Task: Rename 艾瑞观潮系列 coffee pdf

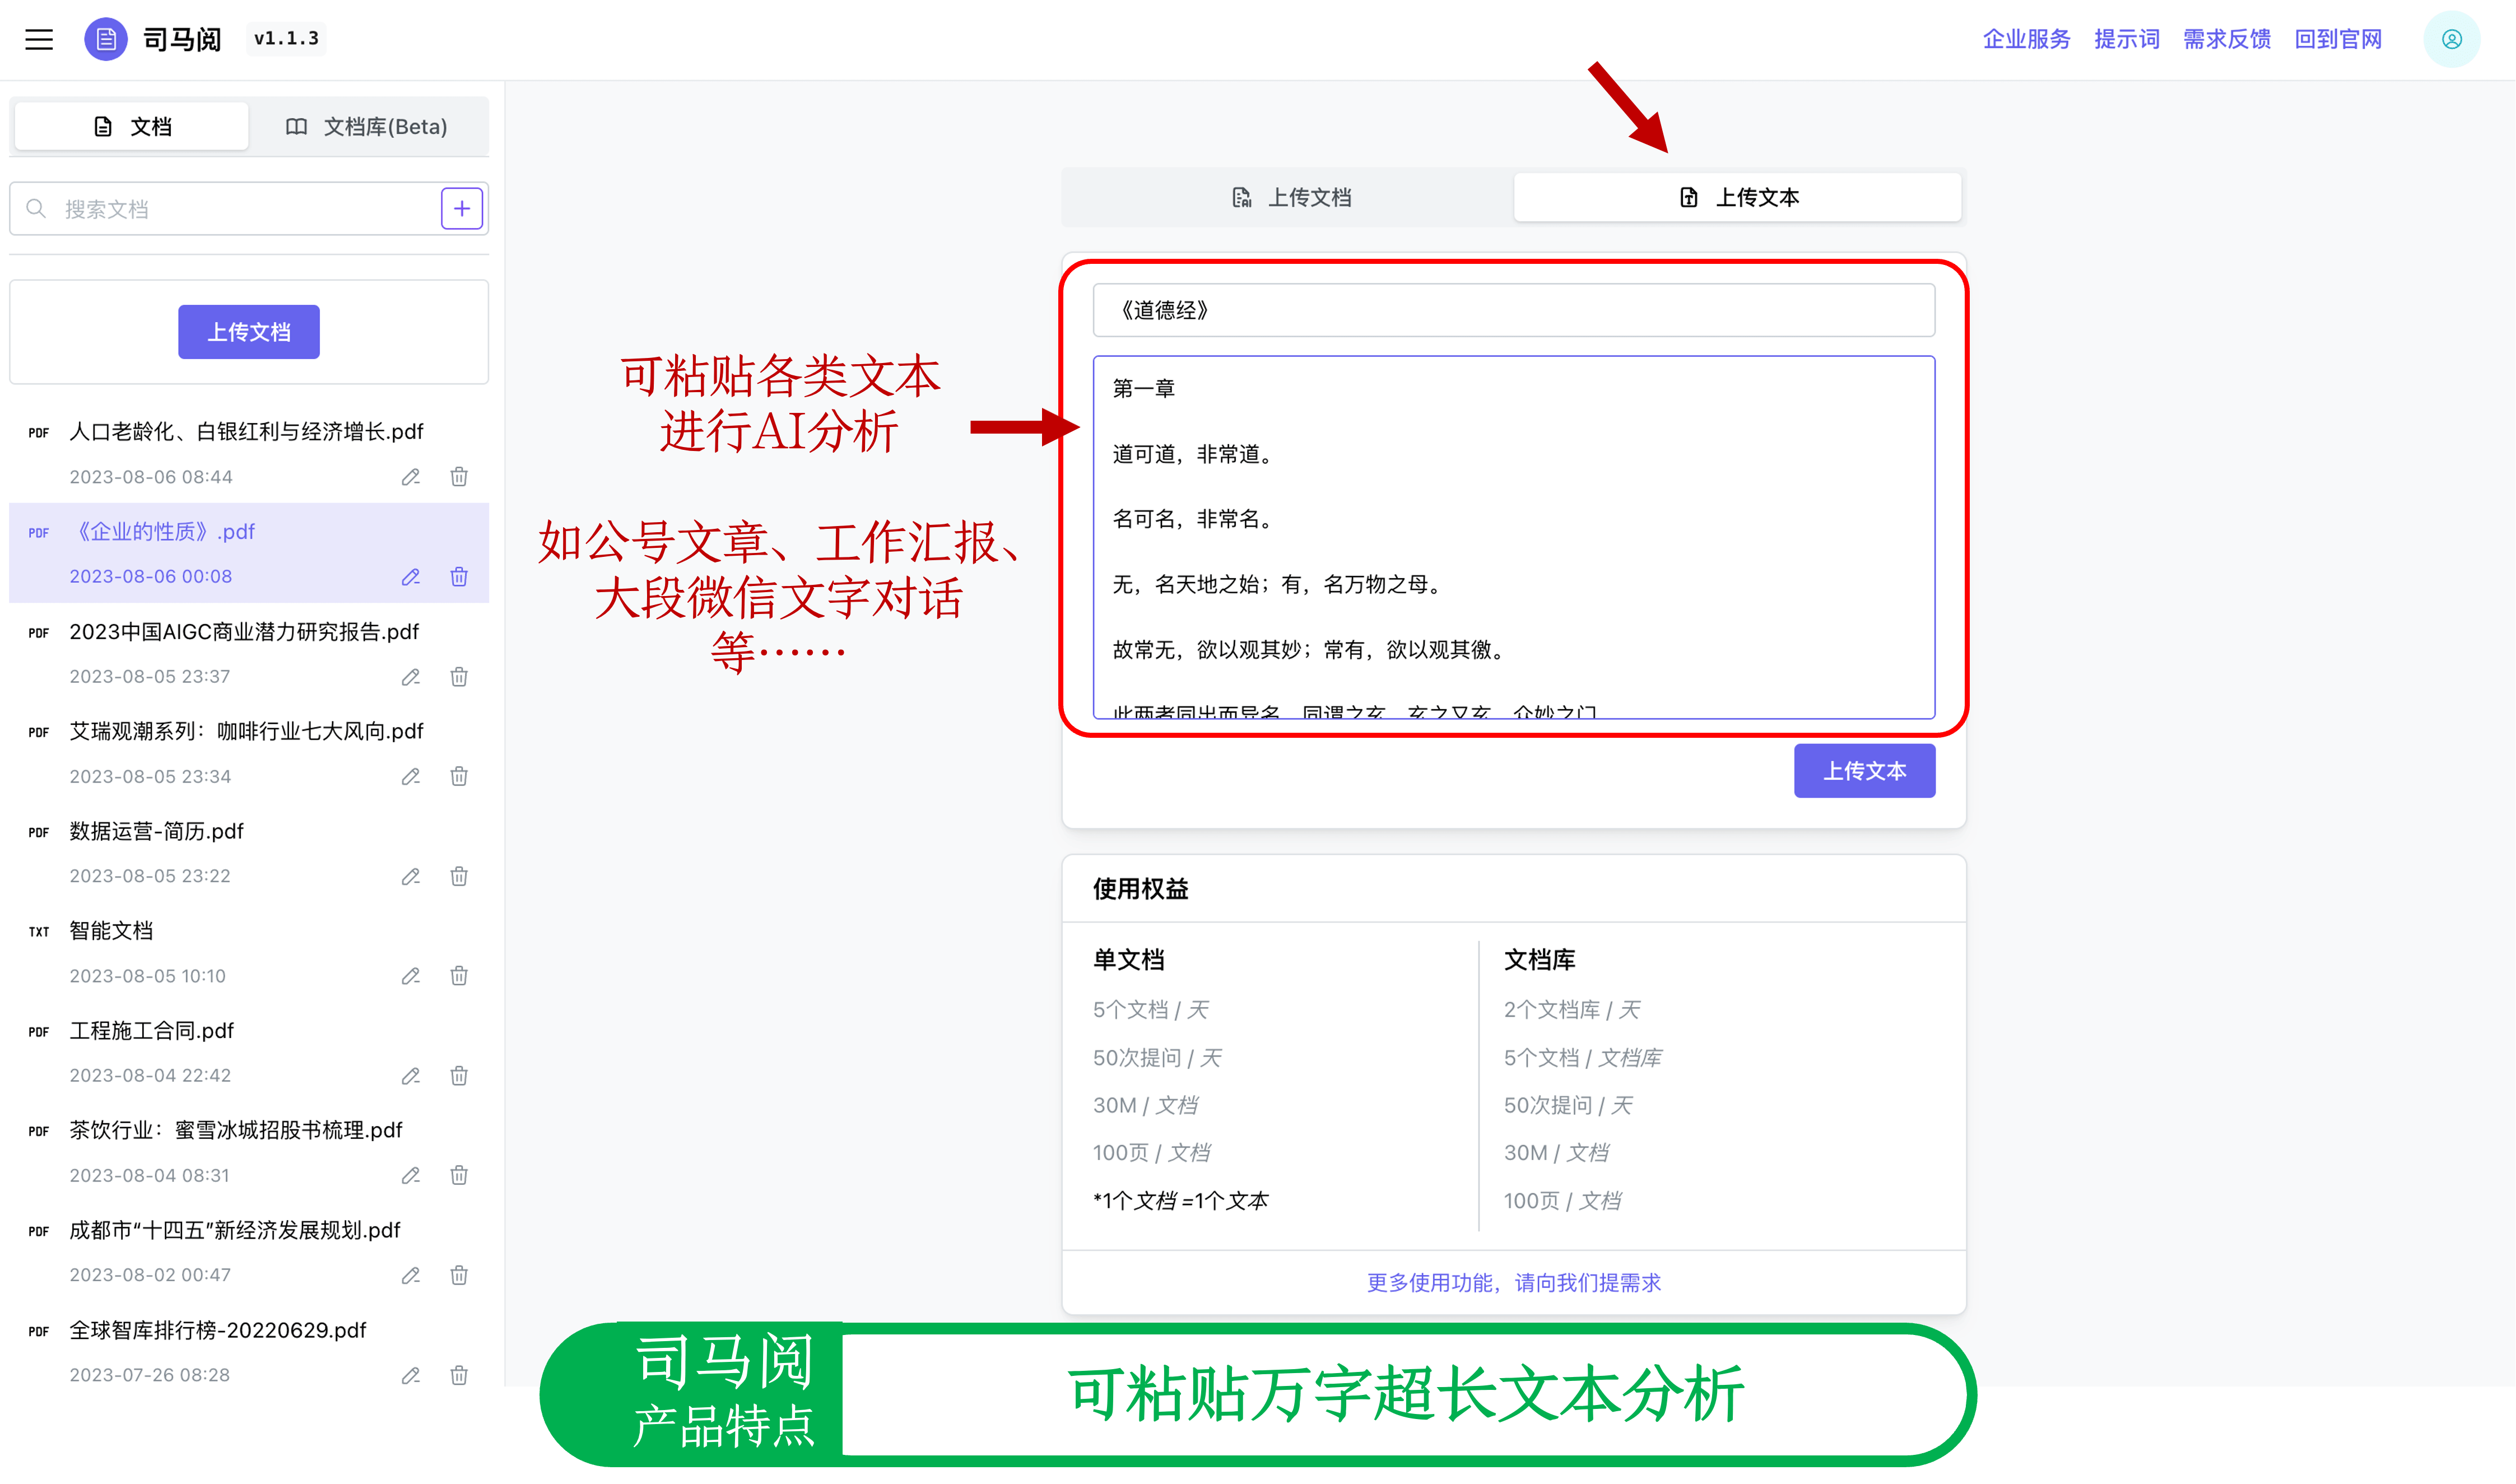Action: tap(411, 777)
